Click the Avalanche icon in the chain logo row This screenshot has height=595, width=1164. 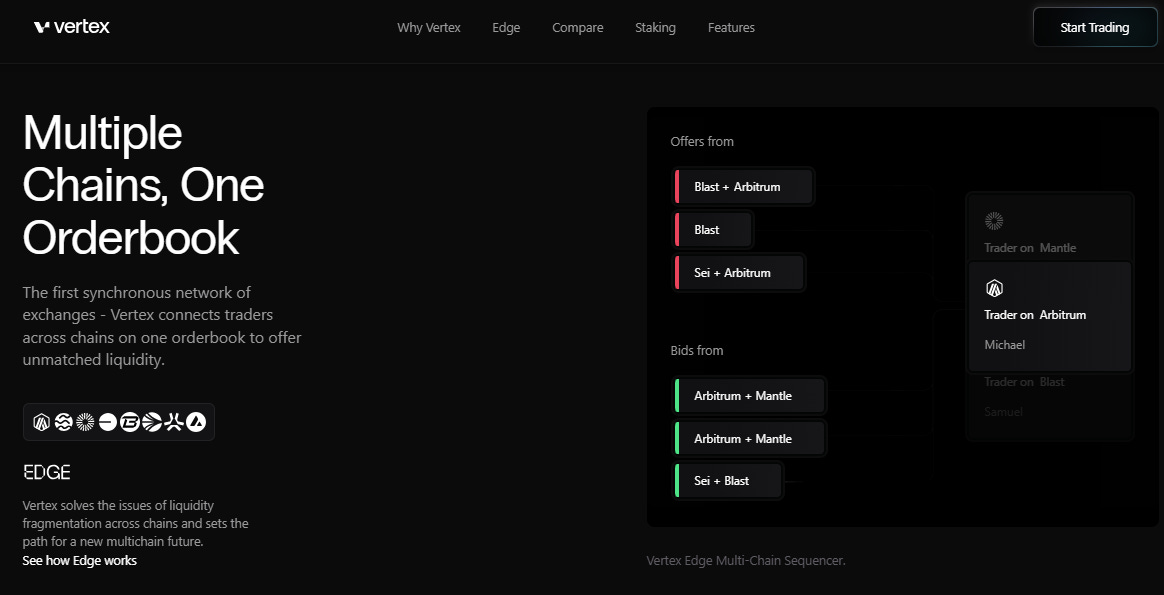pos(196,422)
